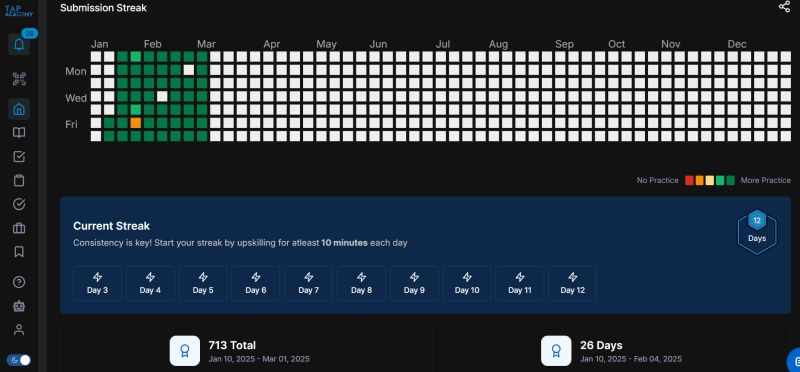Open the notifications bell icon
The image size is (800, 372).
(x=19, y=45)
